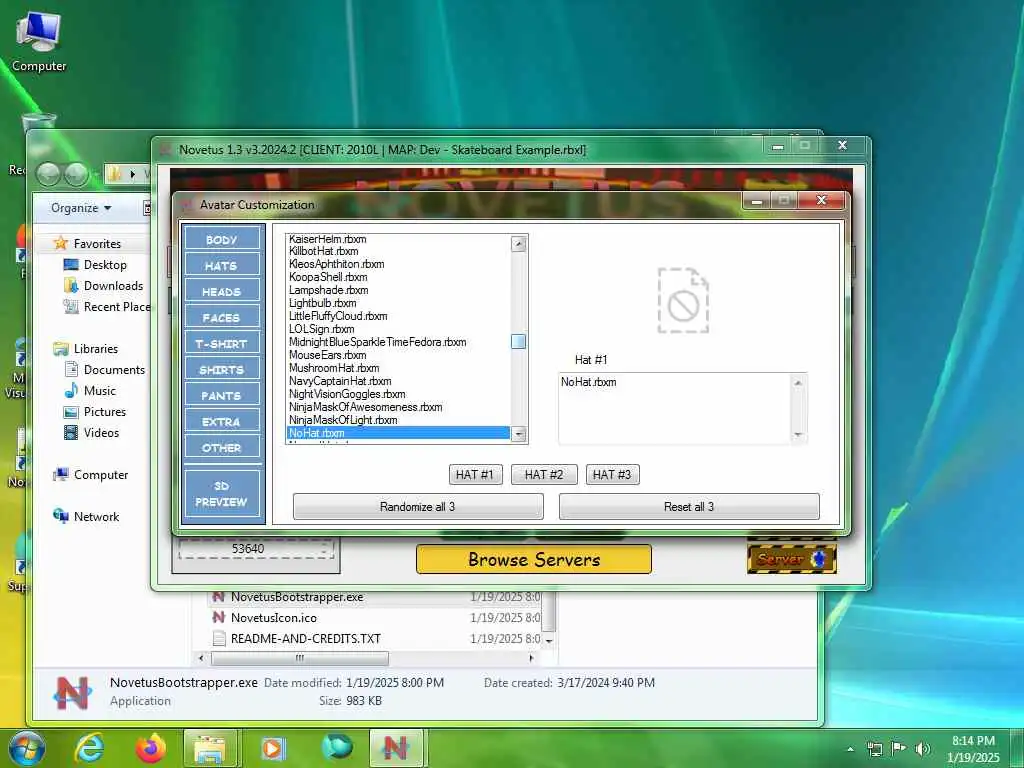The width and height of the screenshot is (1024, 768).
Task: Select LittleFluffyCloud.rbxm hat
Action: (398, 316)
